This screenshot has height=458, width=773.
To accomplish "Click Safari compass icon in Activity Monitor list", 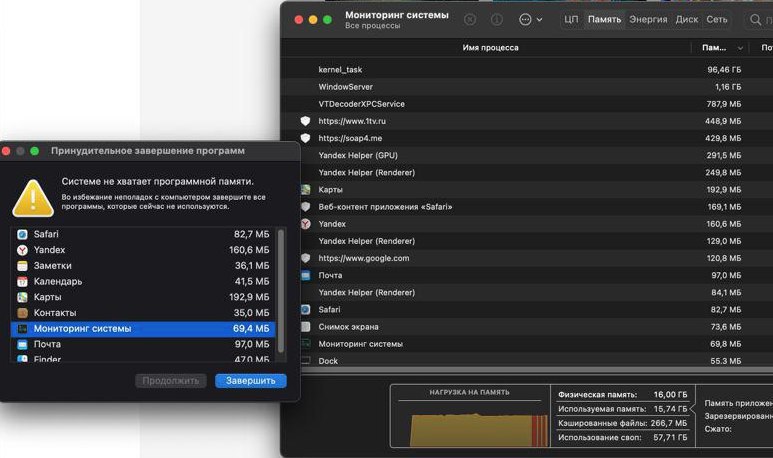I will click(305, 310).
